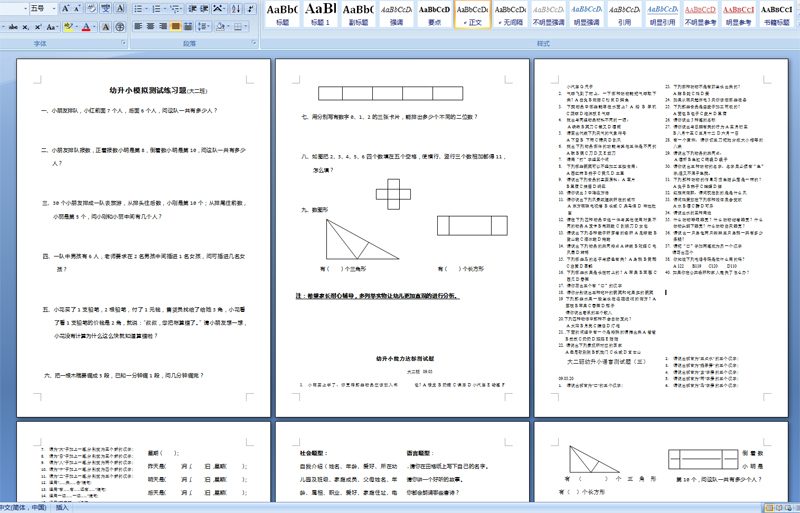Click the page two cross-shaped grid figure
Image resolution: width=800 pixels, height=513 pixels.
(393, 194)
